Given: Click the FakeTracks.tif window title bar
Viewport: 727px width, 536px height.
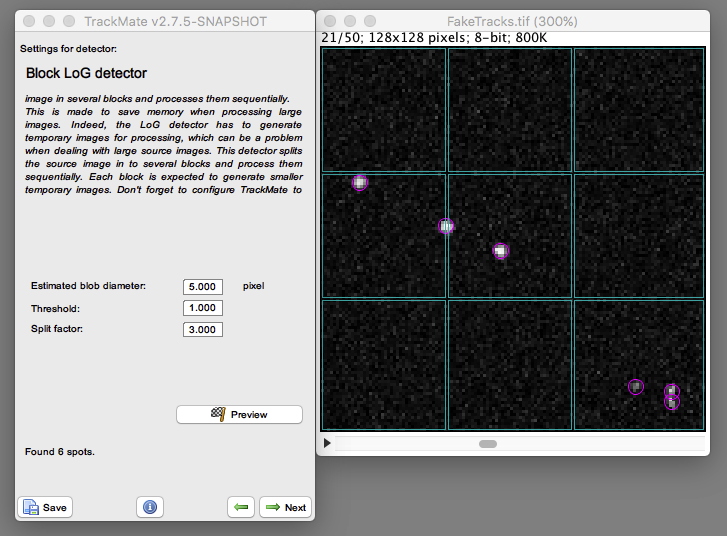Looking at the screenshot, I should [x=512, y=21].
